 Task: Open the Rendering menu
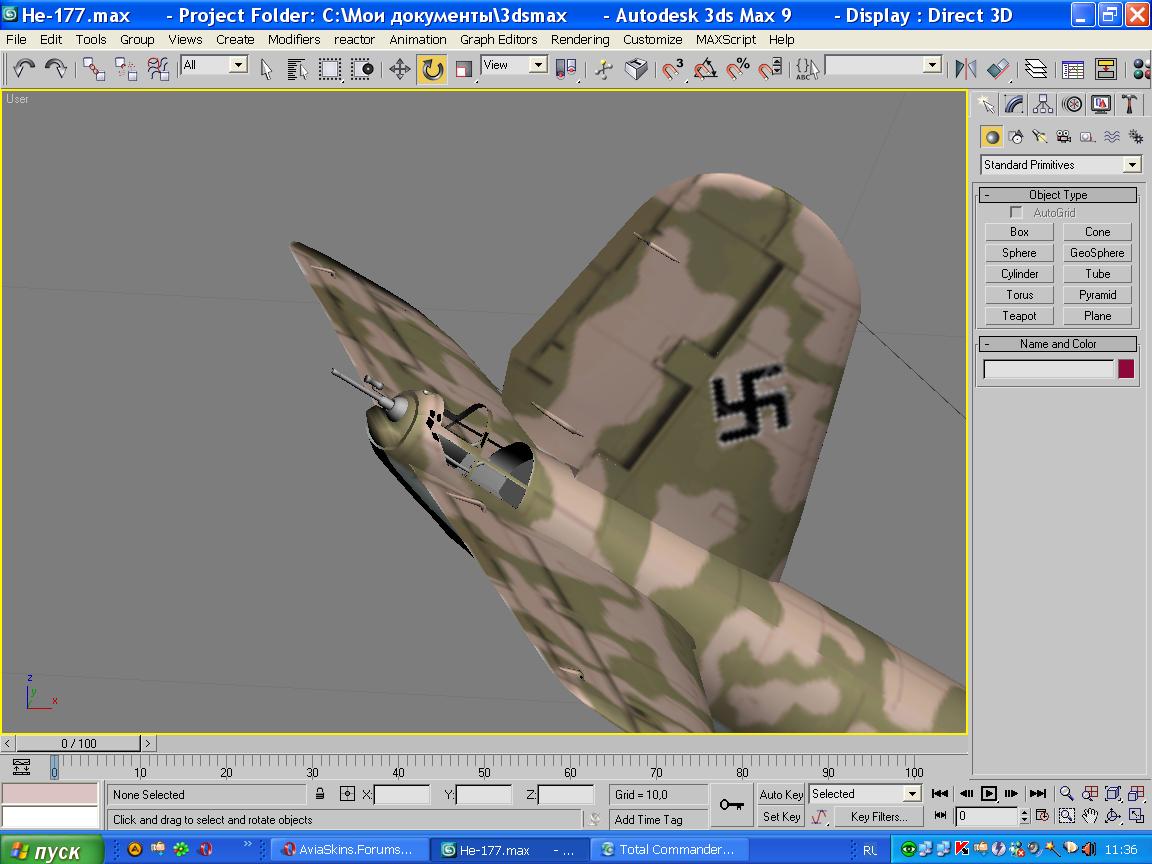click(x=580, y=39)
